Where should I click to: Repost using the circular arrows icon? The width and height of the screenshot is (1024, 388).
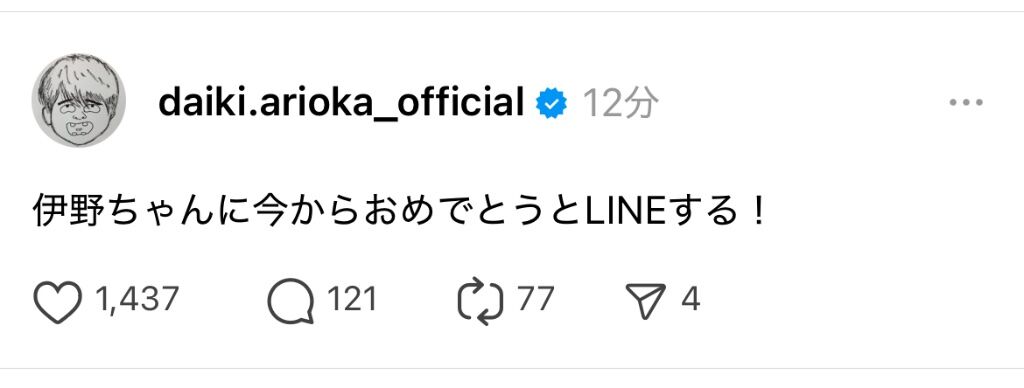(x=481, y=301)
